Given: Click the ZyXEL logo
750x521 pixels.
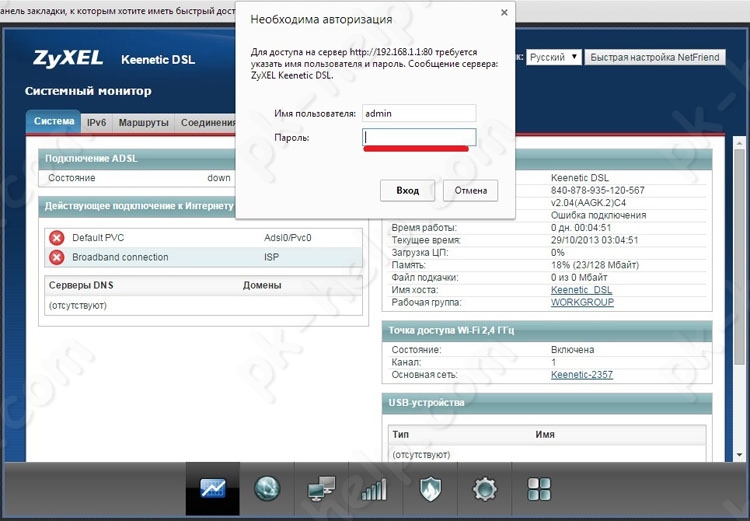Looking at the screenshot, I should coord(68,58).
